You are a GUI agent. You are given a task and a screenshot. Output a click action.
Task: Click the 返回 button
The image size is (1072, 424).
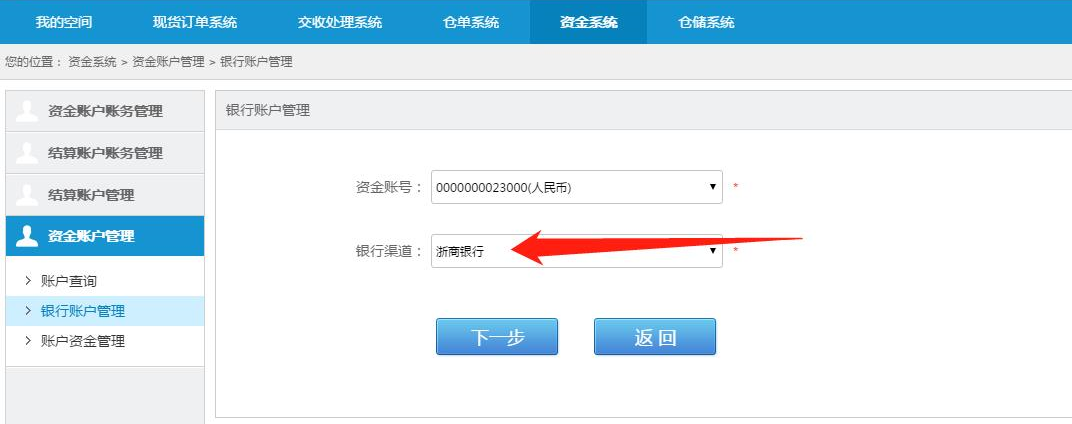click(655, 336)
